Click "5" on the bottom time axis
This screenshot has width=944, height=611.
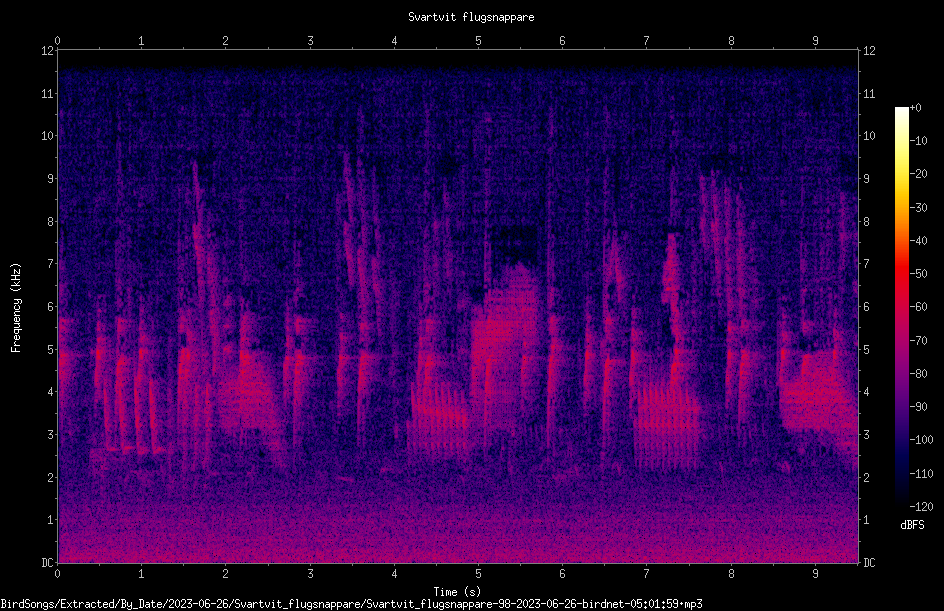click(x=479, y=574)
